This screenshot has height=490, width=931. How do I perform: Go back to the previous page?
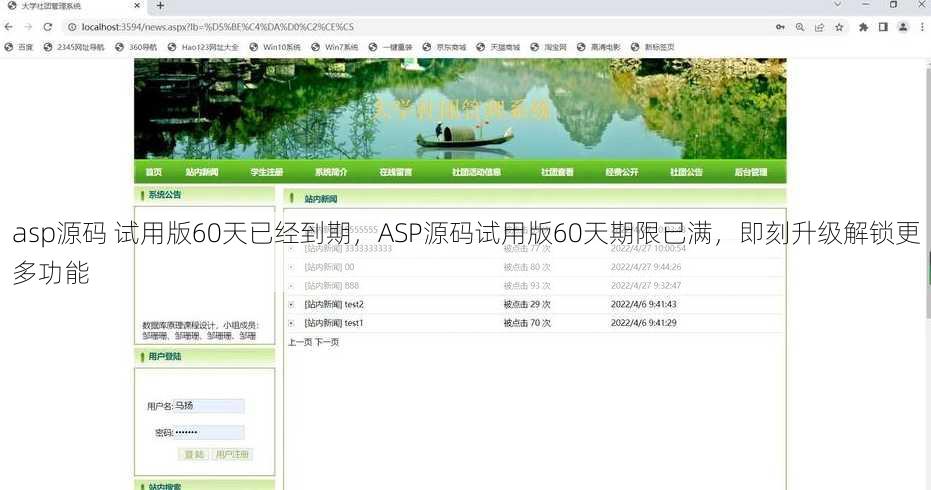[x=8, y=27]
